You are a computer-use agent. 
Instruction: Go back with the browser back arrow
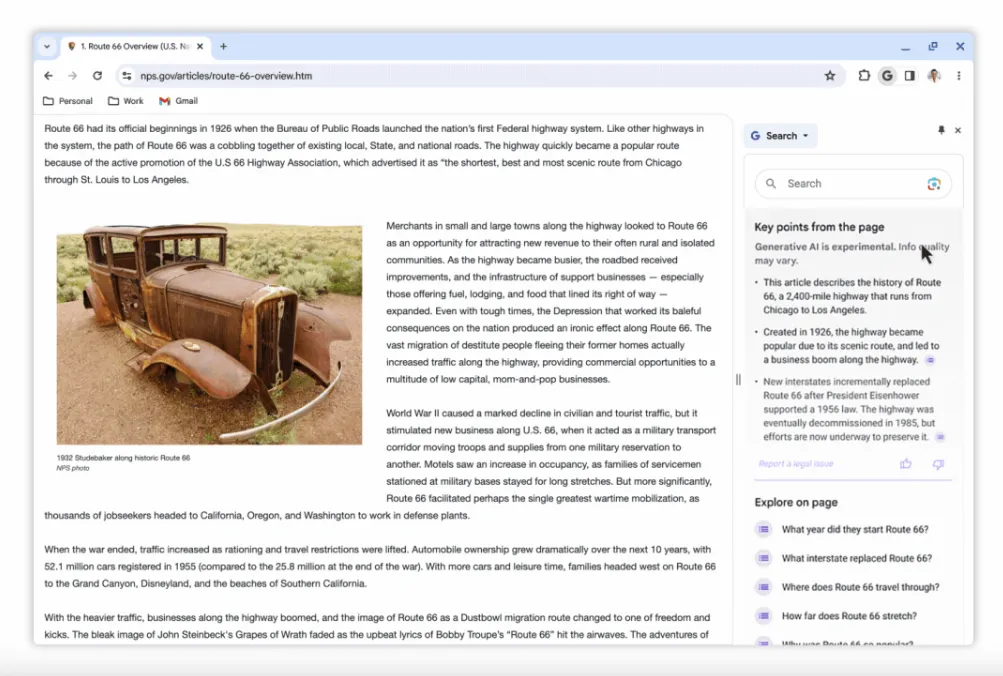(x=49, y=75)
